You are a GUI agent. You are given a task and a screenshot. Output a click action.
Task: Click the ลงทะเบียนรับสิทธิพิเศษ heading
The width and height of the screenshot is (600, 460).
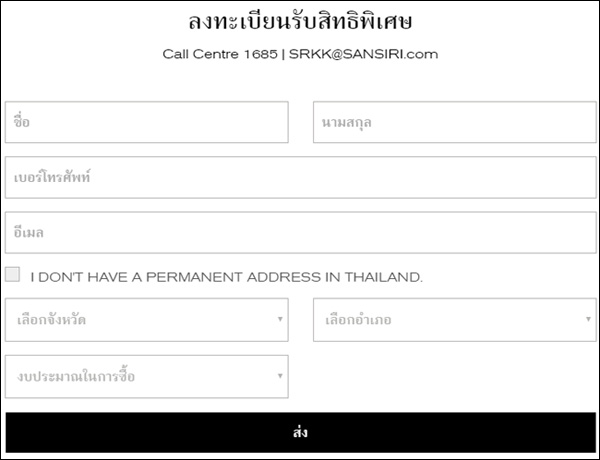coord(300,21)
